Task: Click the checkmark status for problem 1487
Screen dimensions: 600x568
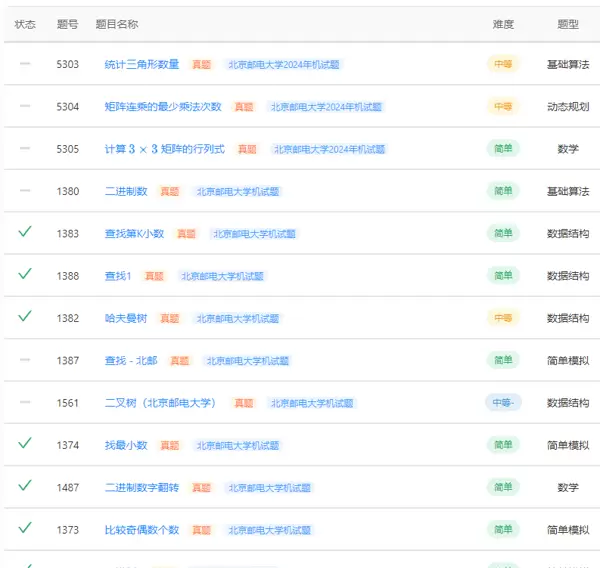Action: point(25,485)
